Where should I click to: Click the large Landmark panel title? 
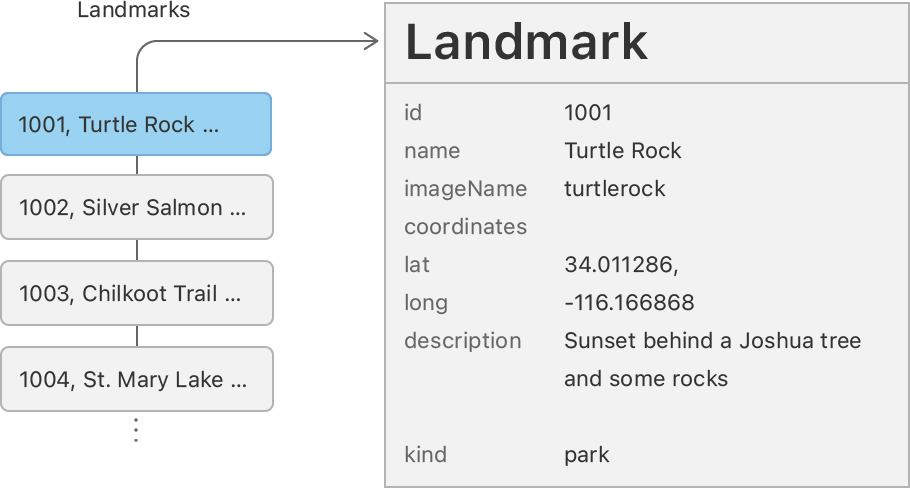click(526, 42)
